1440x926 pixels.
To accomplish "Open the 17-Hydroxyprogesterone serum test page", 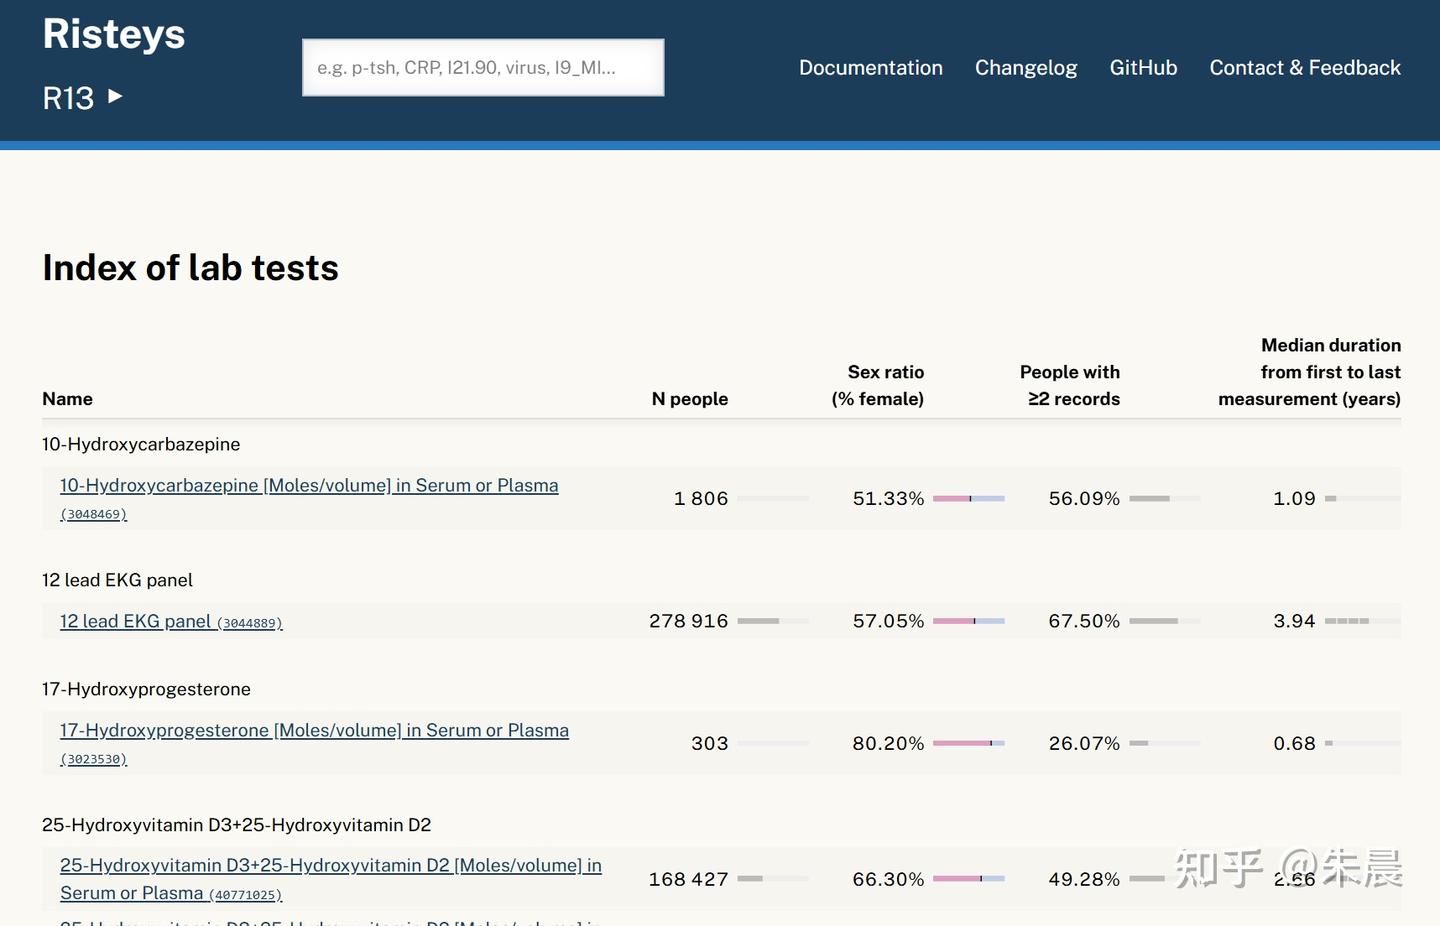I will click(314, 730).
